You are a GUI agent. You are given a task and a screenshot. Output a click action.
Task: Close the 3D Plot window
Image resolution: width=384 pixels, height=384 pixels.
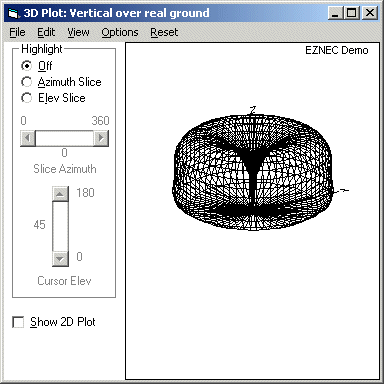point(370,13)
